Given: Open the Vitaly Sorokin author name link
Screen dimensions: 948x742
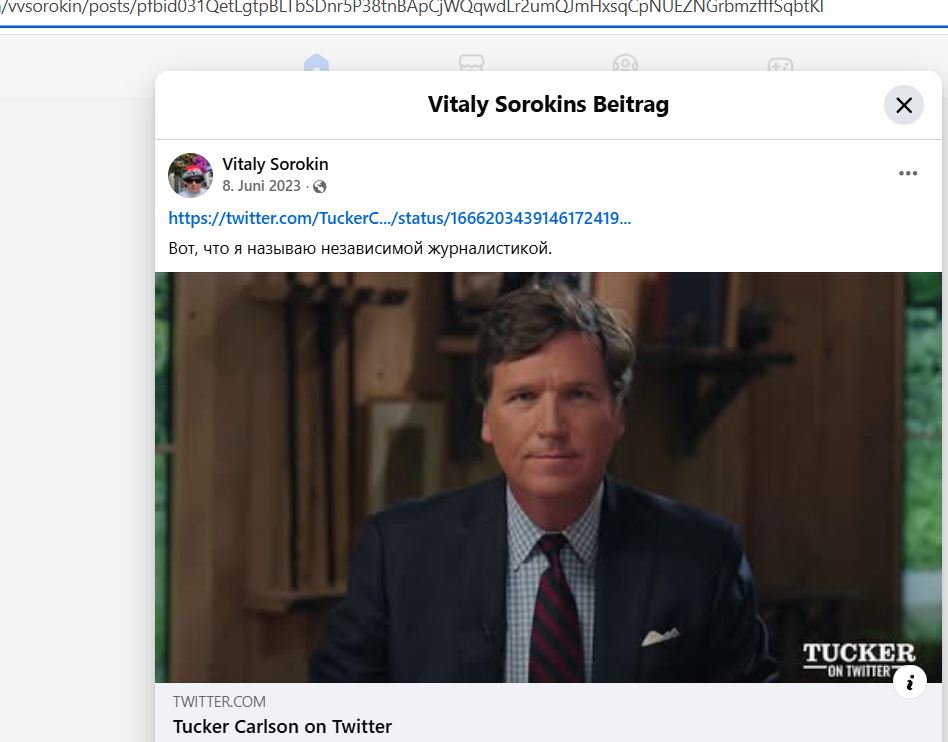Looking at the screenshot, I should click(x=275, y=164).
